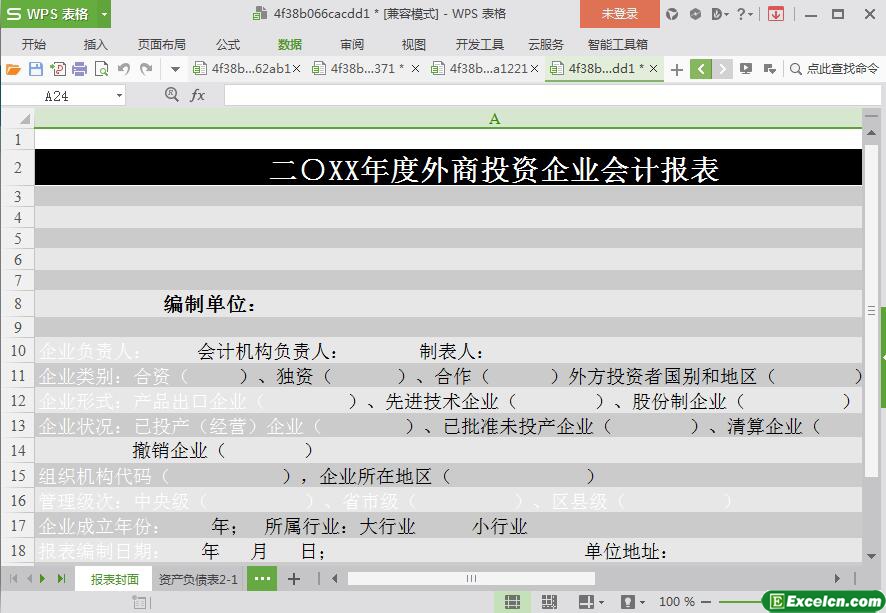
Task: Click the 编制单位 cell text
Action: 210,304
